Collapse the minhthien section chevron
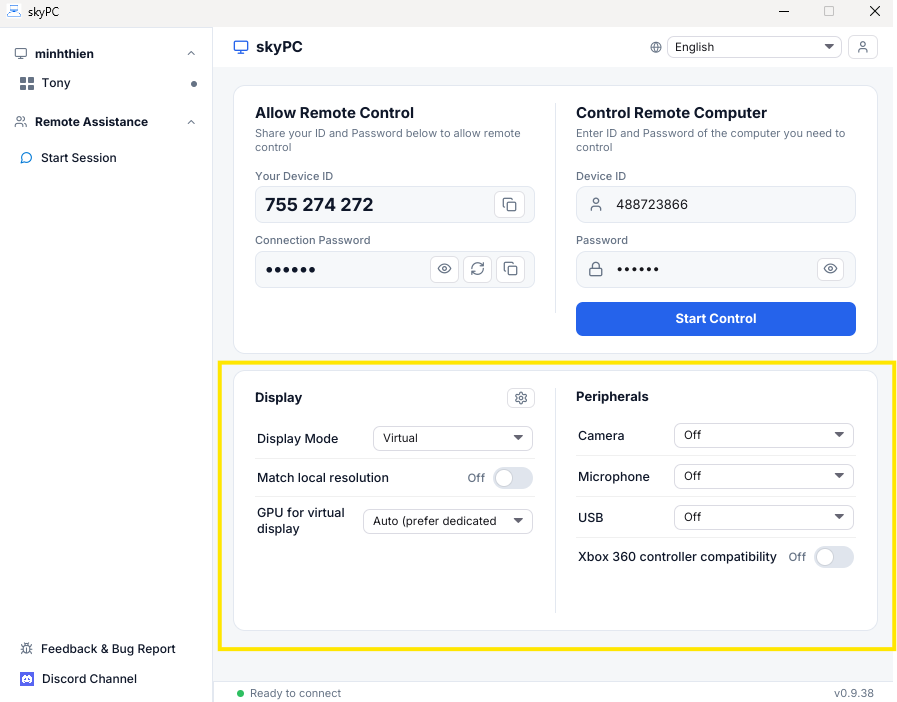The width and height of the screenshot is (897, 702). [192, 54]
